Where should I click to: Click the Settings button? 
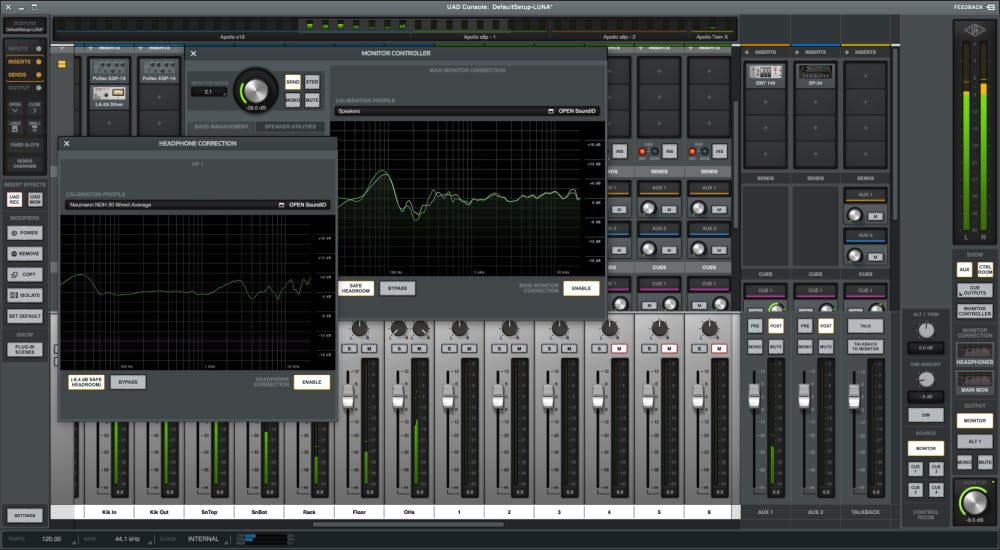[x=25, y=515]
